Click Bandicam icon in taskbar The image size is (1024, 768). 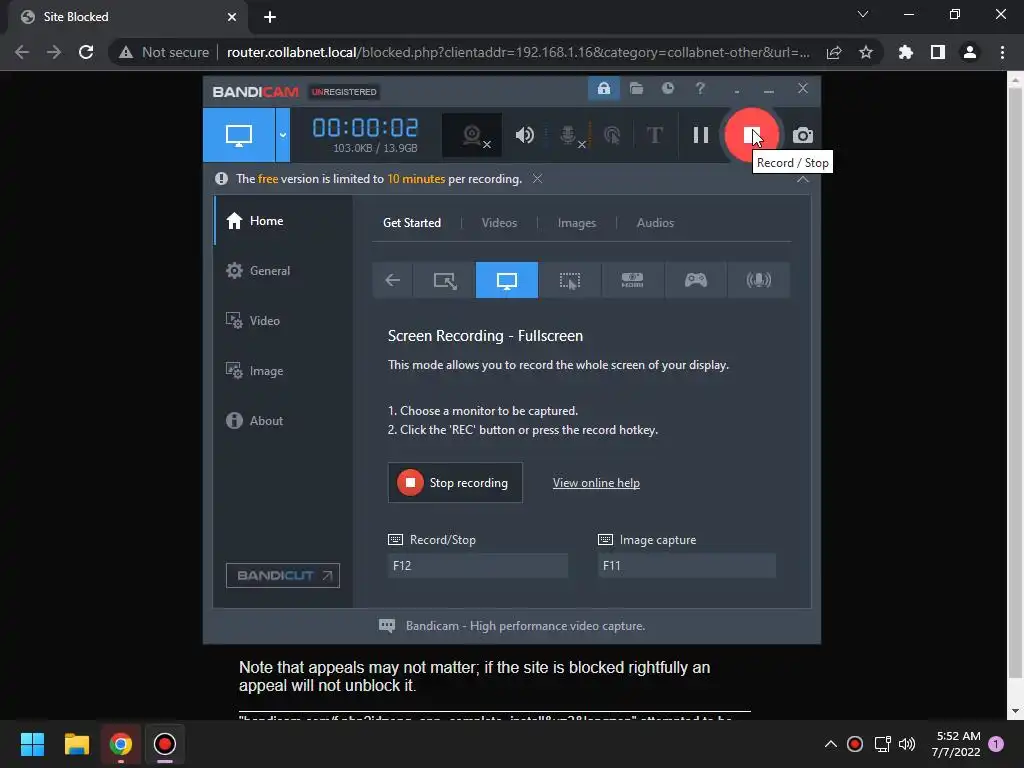pyautogui.click(x=165, y=744)
